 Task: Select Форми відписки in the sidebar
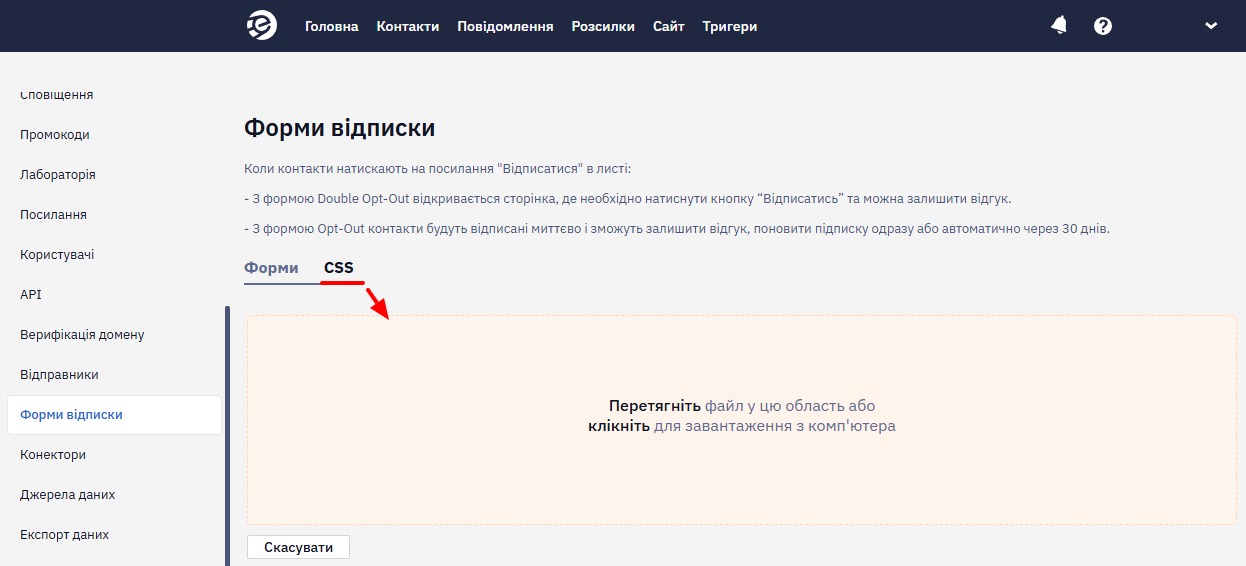114,415
